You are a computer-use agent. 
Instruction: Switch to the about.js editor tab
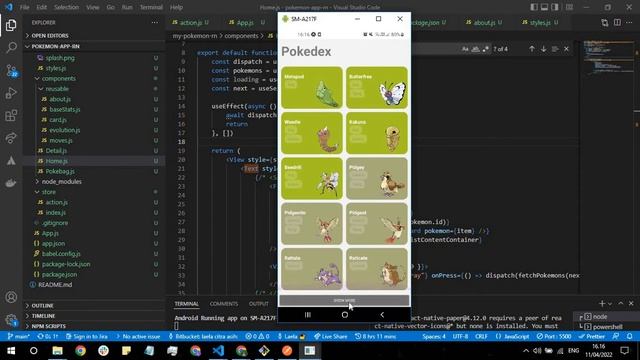tap(484, 22)
